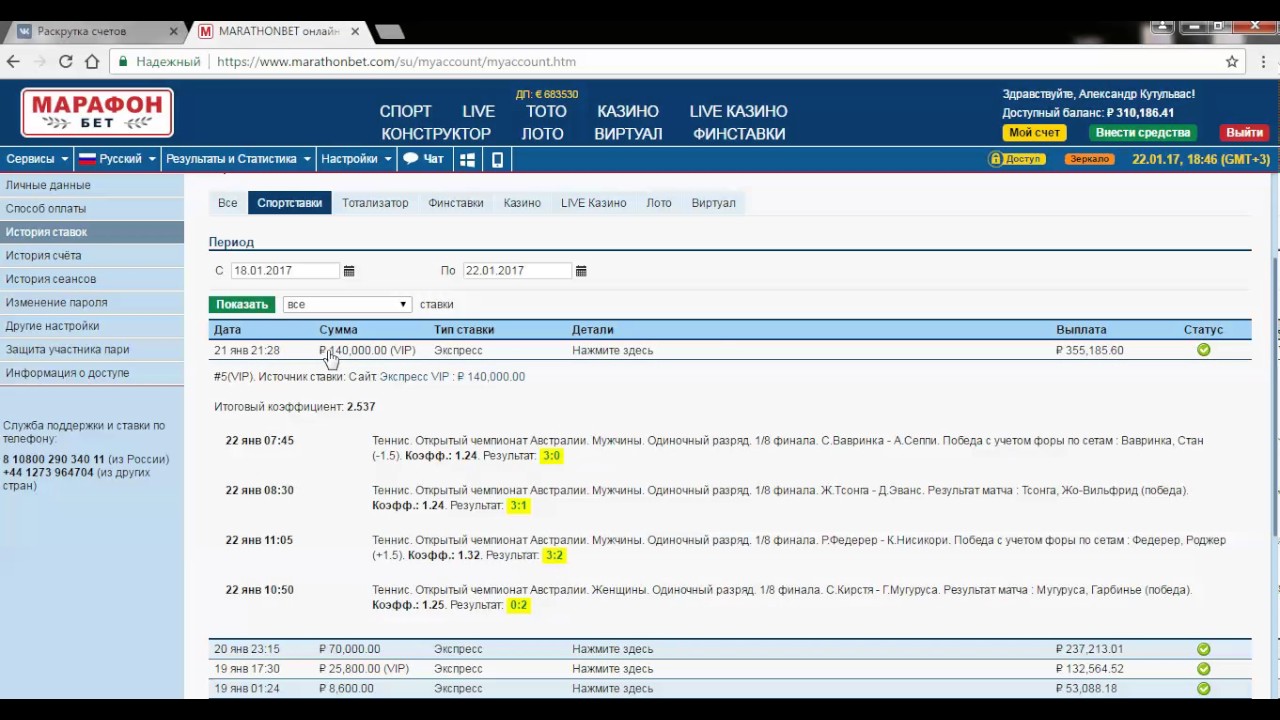This screenshot has width=1280, height=720.
Task: Open the Marathon Bet logo
Action: point(97,112)
